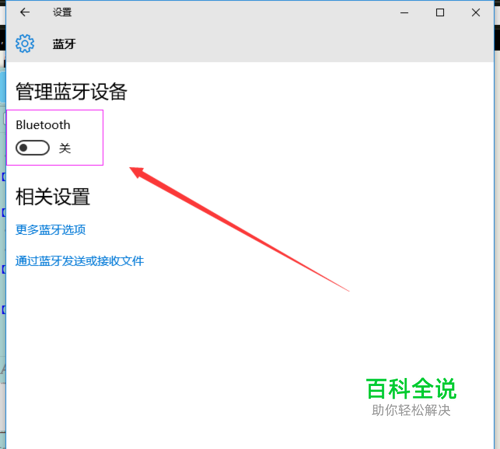This screenshot has height=449, width=500.
Task: Go back with the arrow in title bar
Action: click(x=25, y=13)
